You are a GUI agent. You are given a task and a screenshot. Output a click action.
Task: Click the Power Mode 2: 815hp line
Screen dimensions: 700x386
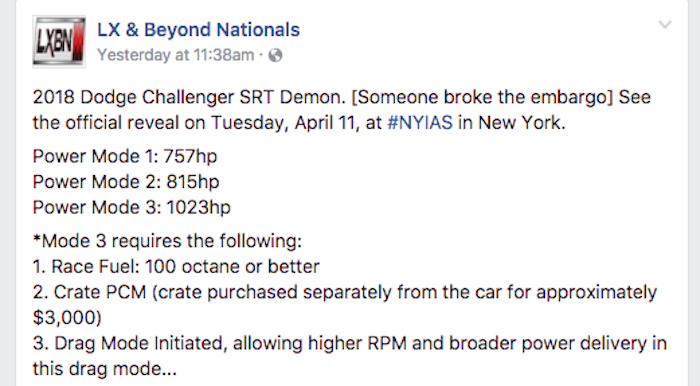coord(126,182)
